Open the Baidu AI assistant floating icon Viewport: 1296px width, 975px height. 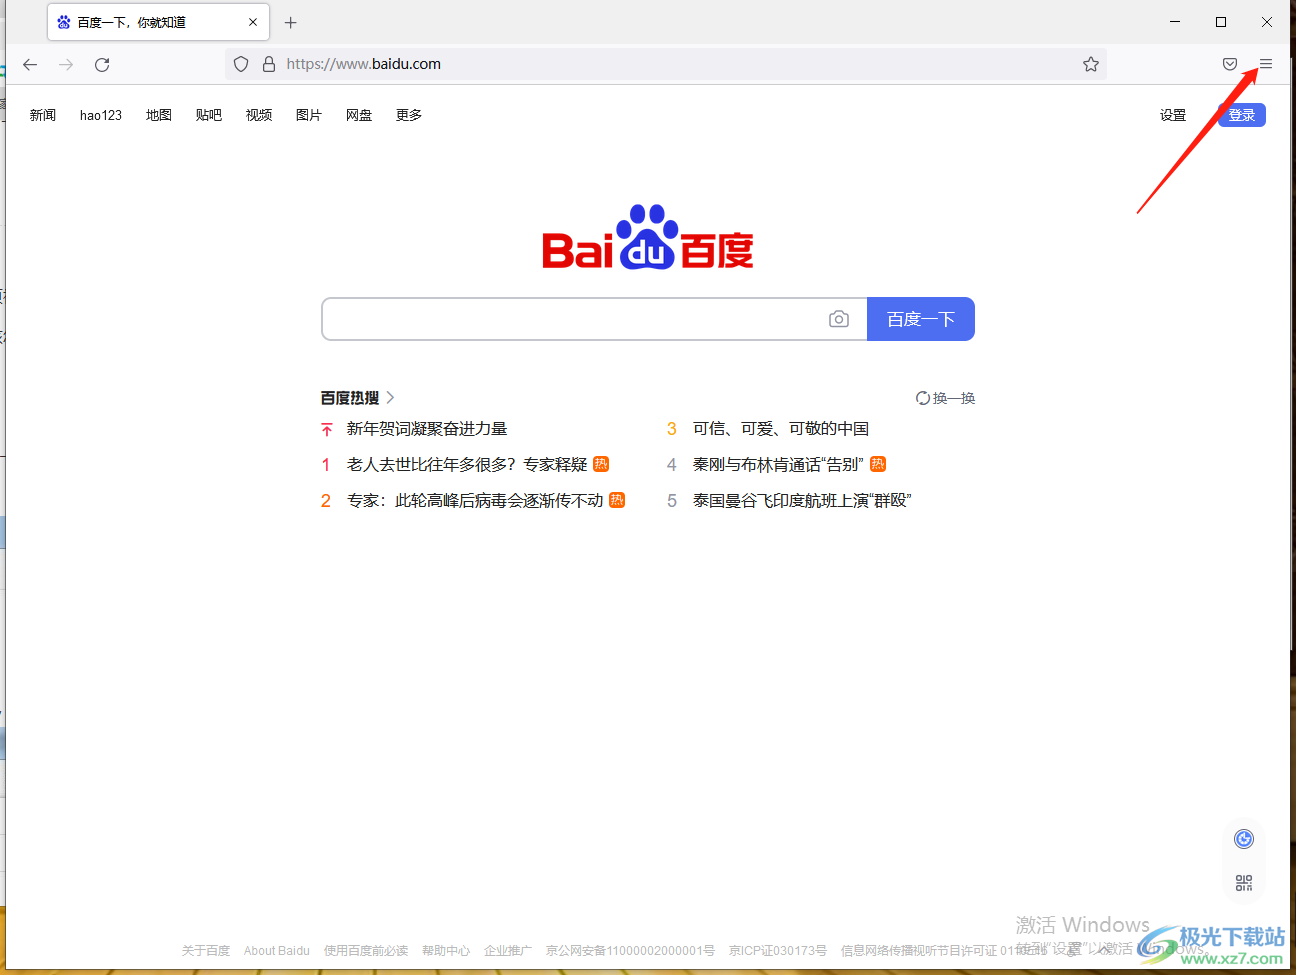pyautogui.click(x=1244, y=839)
